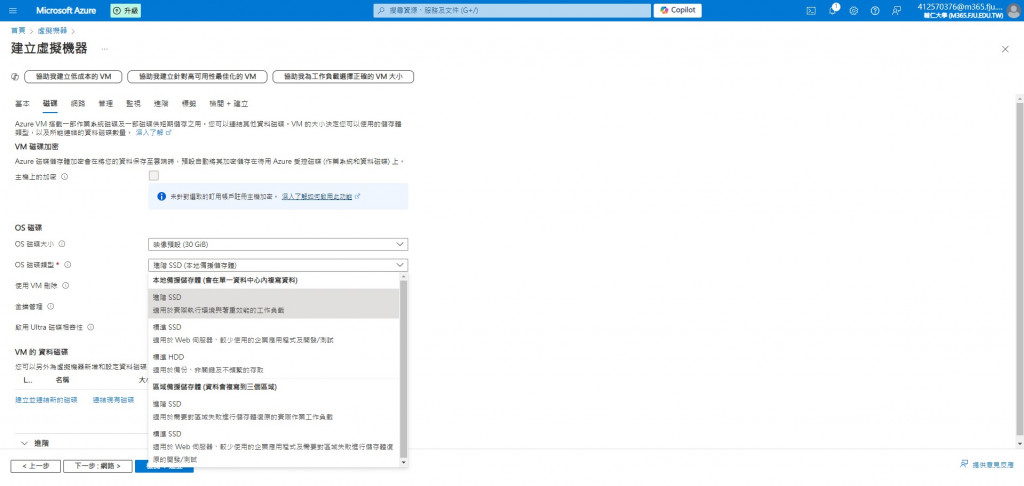Show info tip for 啟用 Ultra 磁碟相容性

point(91,327)
